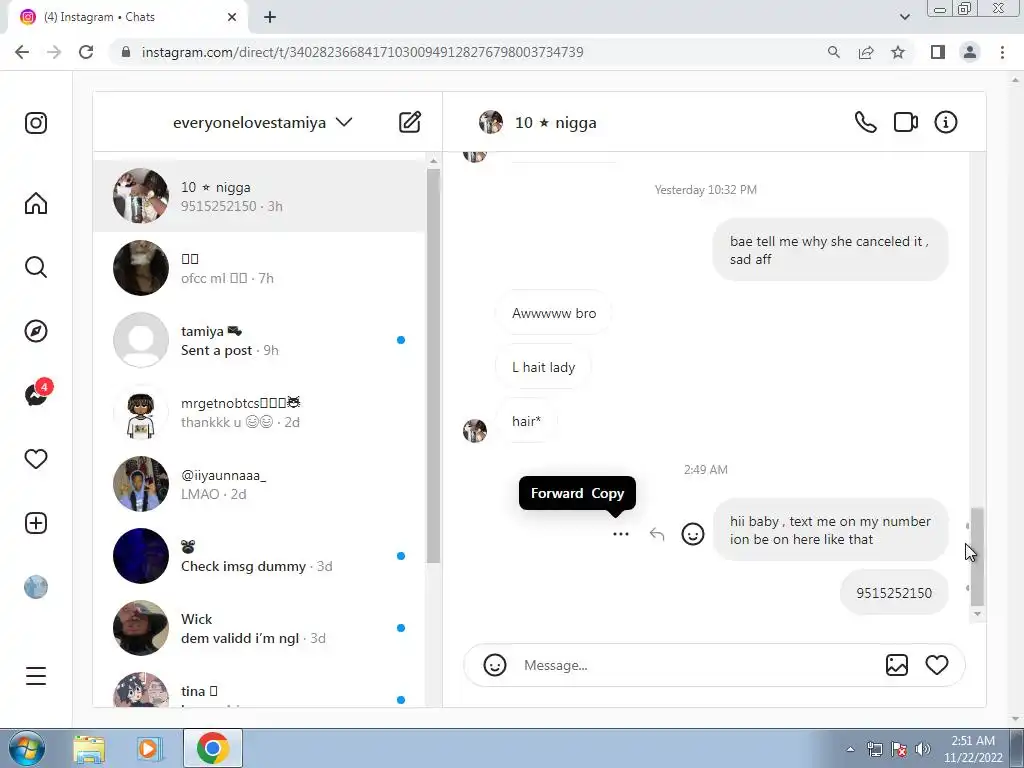Open Search in Instagram sidebar

36,267
